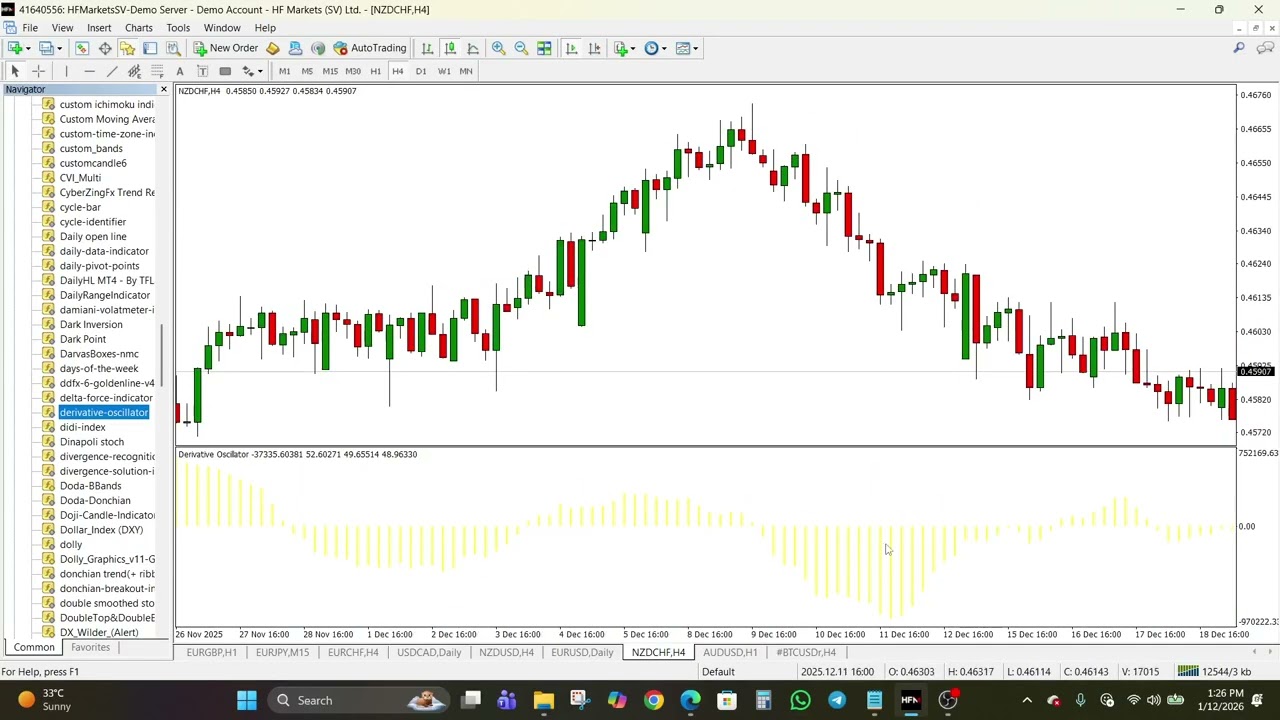
Task: Open the Profiles toolbar icon
Action: pyautogui.click(x=46, y=48)
